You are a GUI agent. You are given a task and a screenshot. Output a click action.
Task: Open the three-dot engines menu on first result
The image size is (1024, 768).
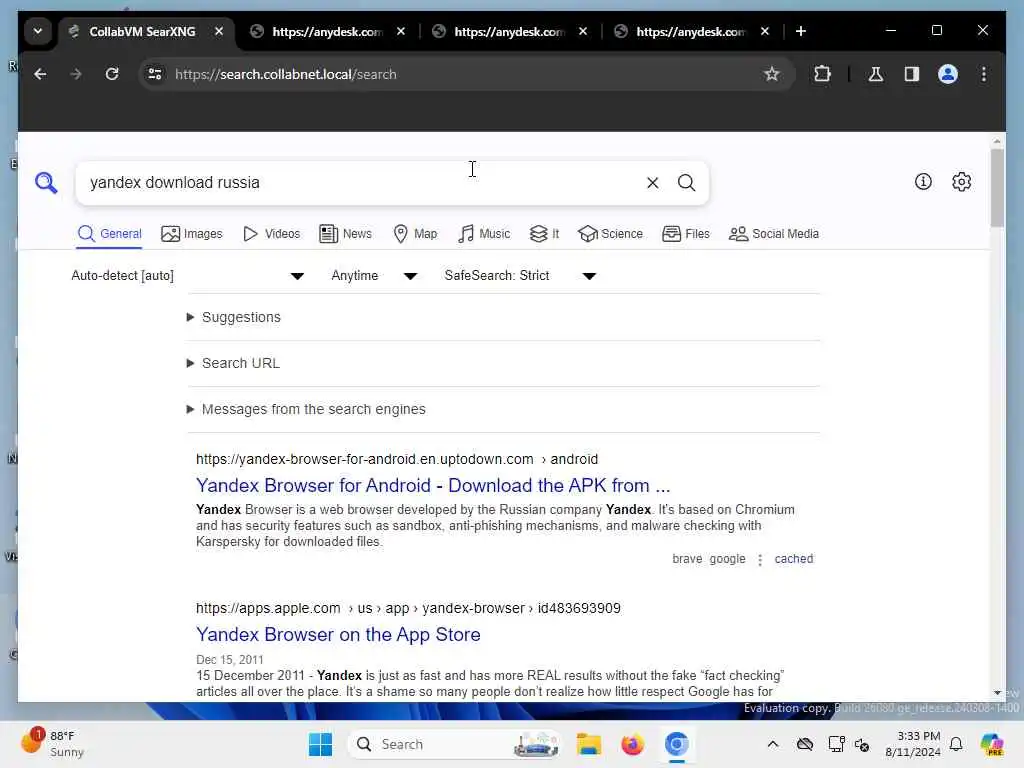[760, 560]
